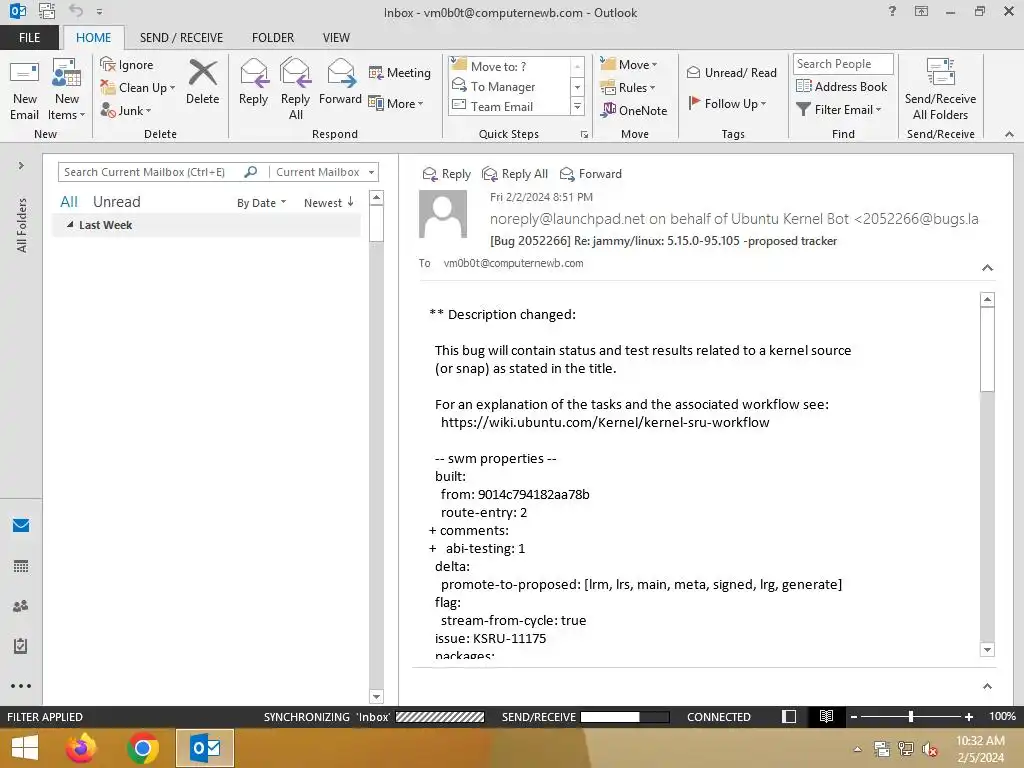Click the large Reply ribbon button

tap(253, 82)
